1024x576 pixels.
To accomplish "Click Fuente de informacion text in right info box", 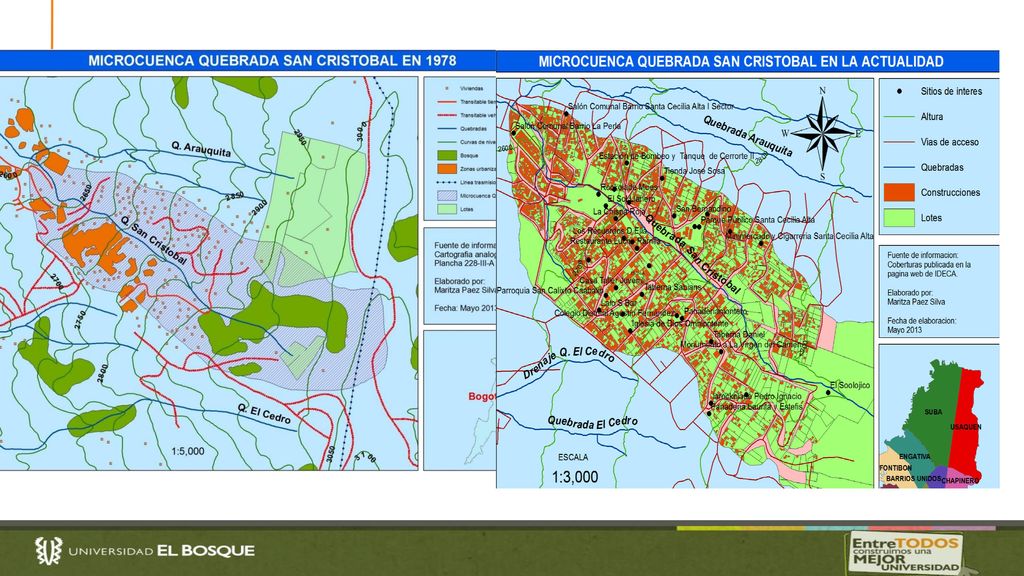I will pyautogui.click(x=922, y=255).
